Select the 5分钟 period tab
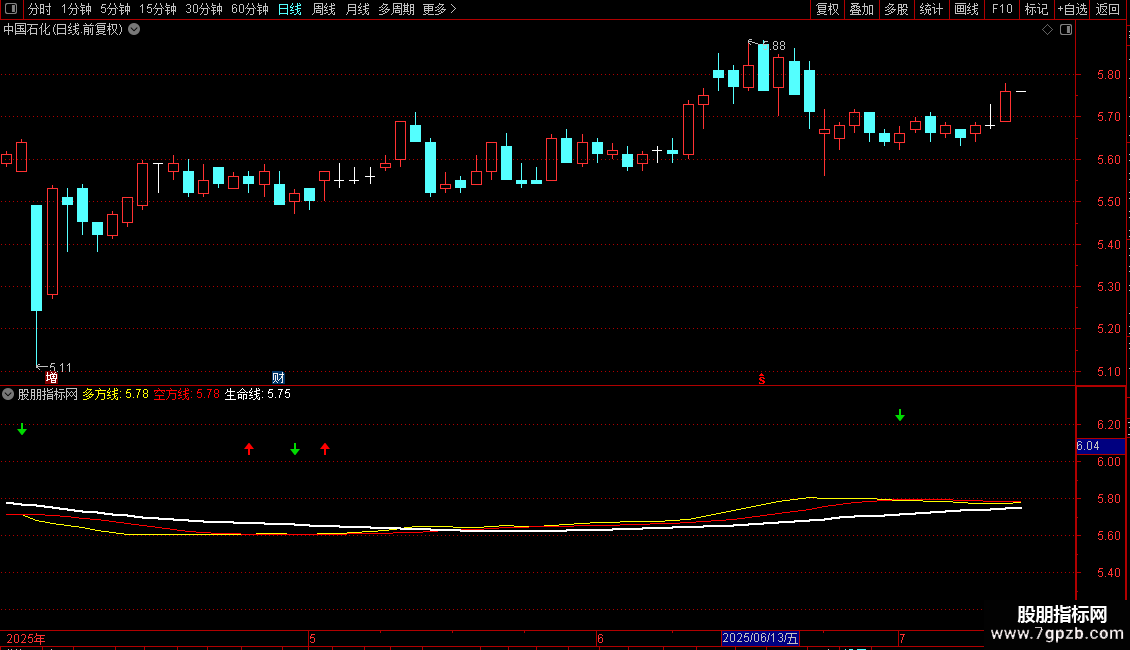Screen dimensions: 1130x650 coord(115,9)
